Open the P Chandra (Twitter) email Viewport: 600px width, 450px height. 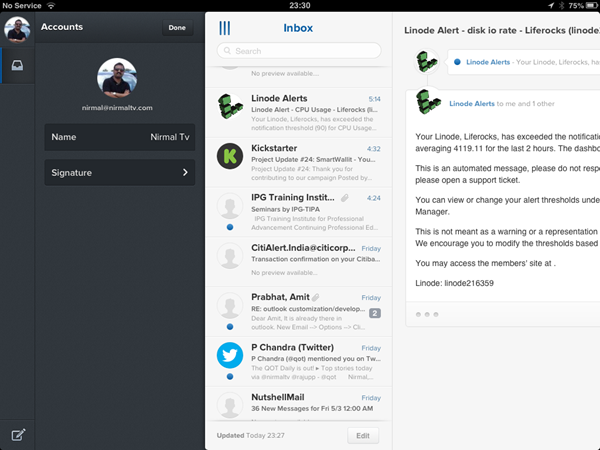[299, 362]
